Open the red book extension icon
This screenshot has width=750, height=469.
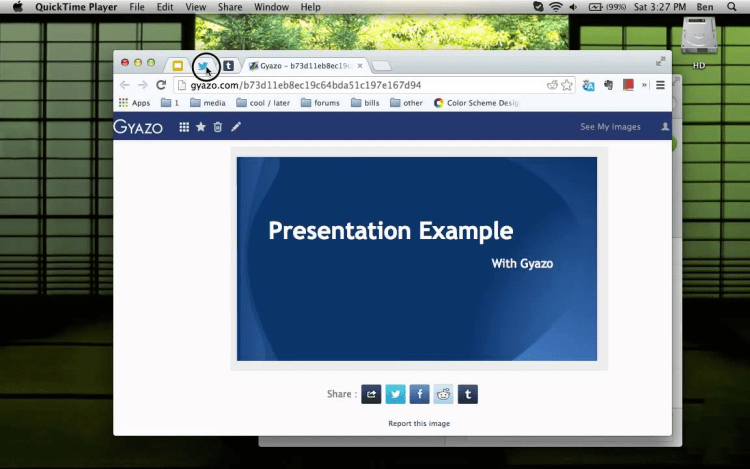click(x=628, y=85)
